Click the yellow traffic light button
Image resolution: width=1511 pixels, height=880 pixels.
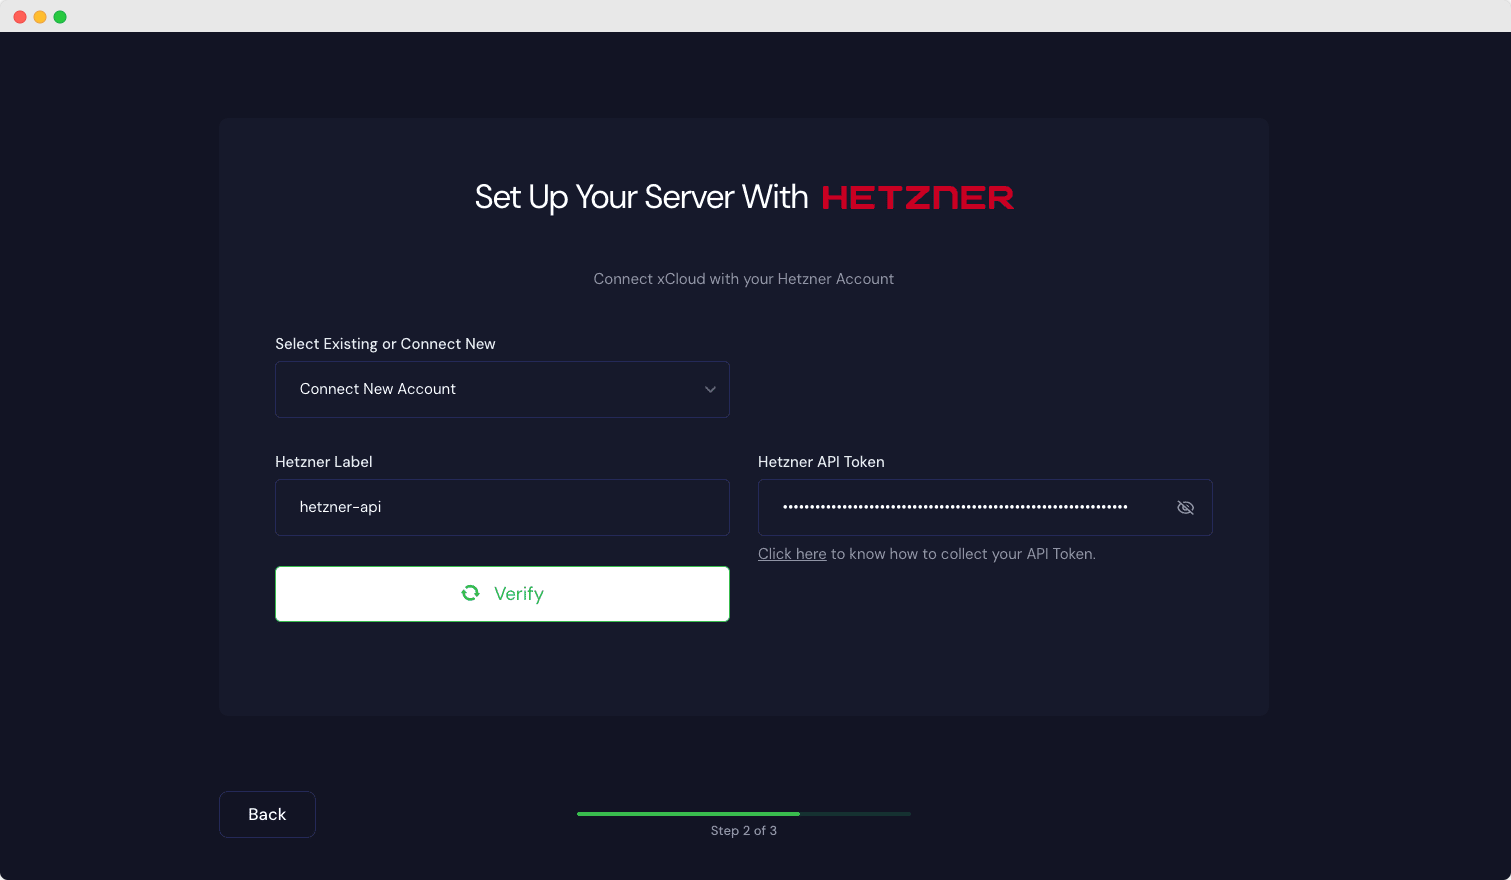pyautogui.click(x=39, y=16)
